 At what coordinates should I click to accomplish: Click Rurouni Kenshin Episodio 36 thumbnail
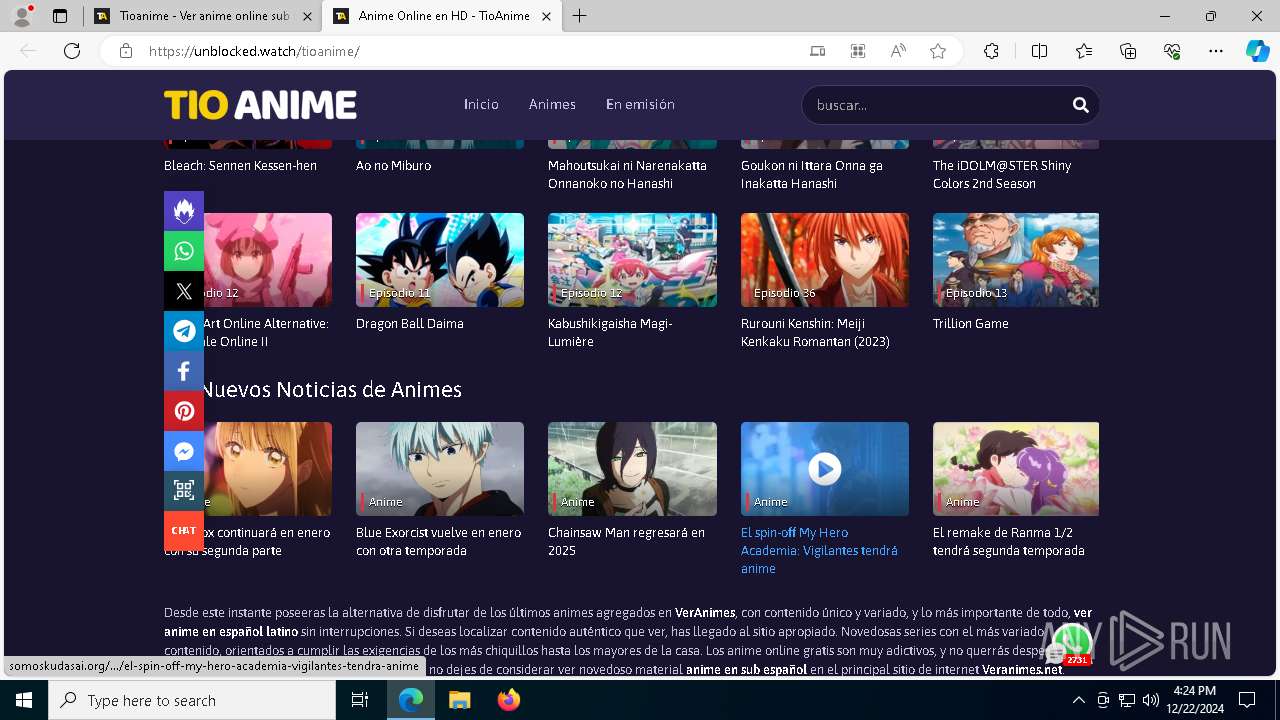click(825, 260)
